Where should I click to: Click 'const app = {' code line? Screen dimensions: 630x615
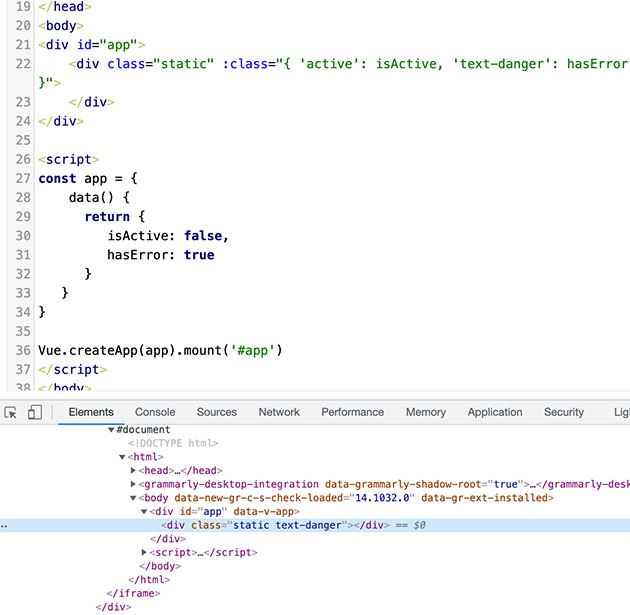[88, 178]
